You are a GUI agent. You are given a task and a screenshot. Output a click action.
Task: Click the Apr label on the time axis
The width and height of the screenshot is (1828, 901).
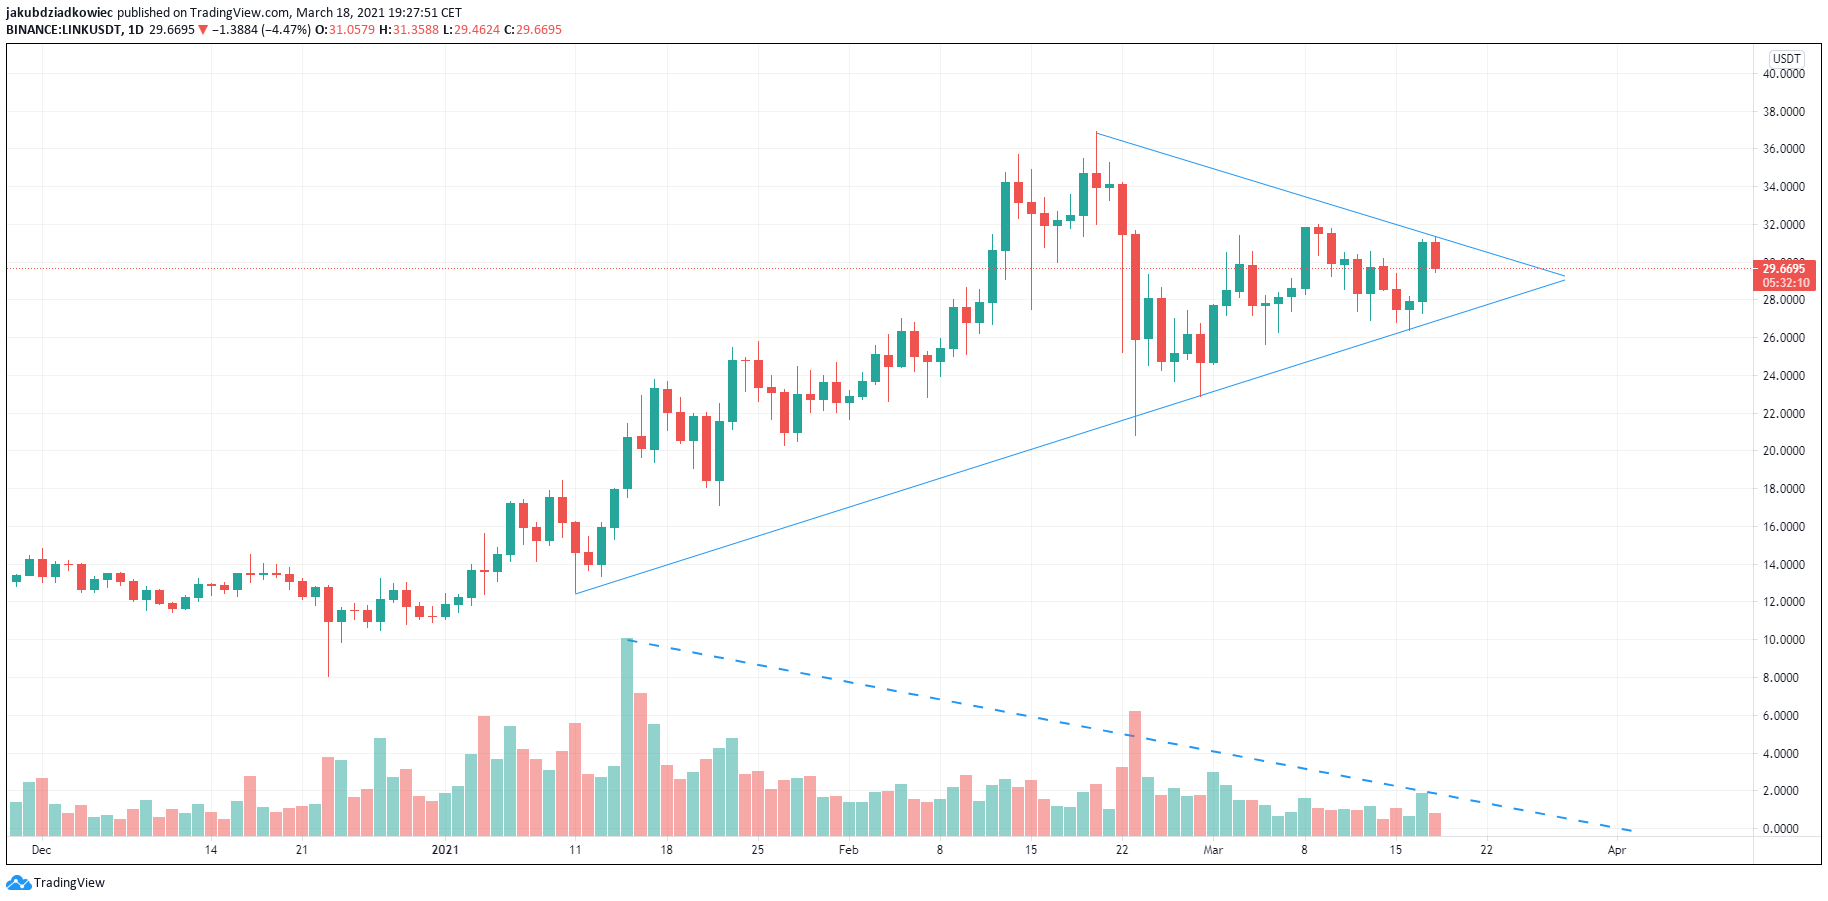(1617, 850)
